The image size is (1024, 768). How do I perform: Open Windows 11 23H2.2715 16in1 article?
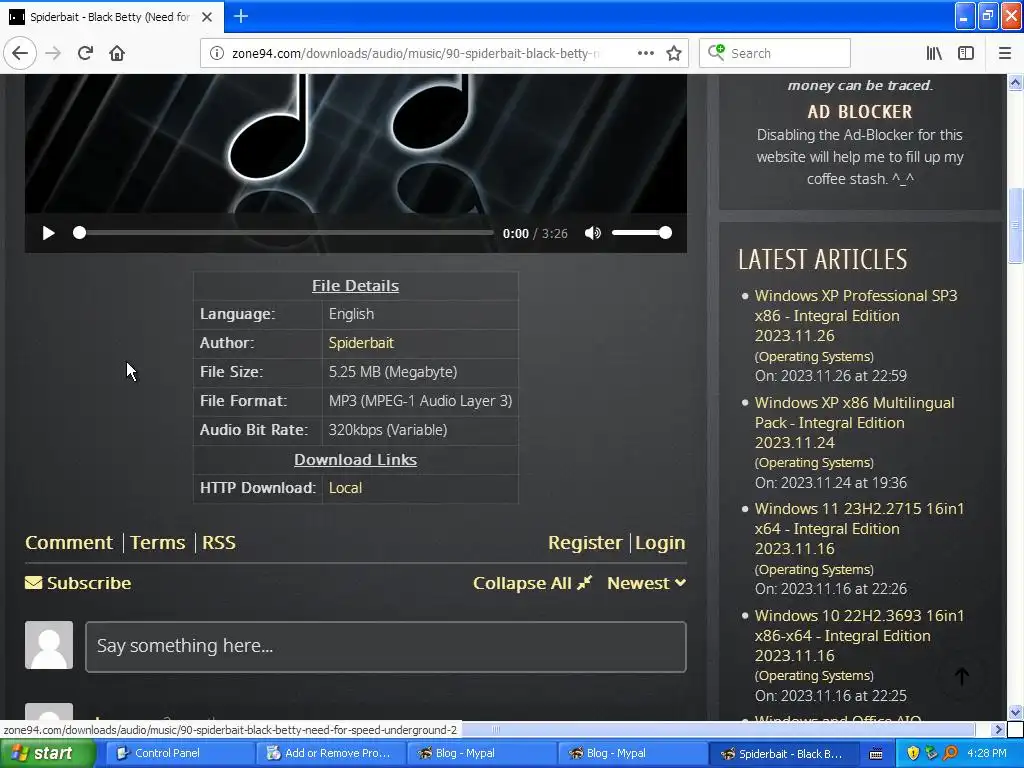click(x=859, y=528)
